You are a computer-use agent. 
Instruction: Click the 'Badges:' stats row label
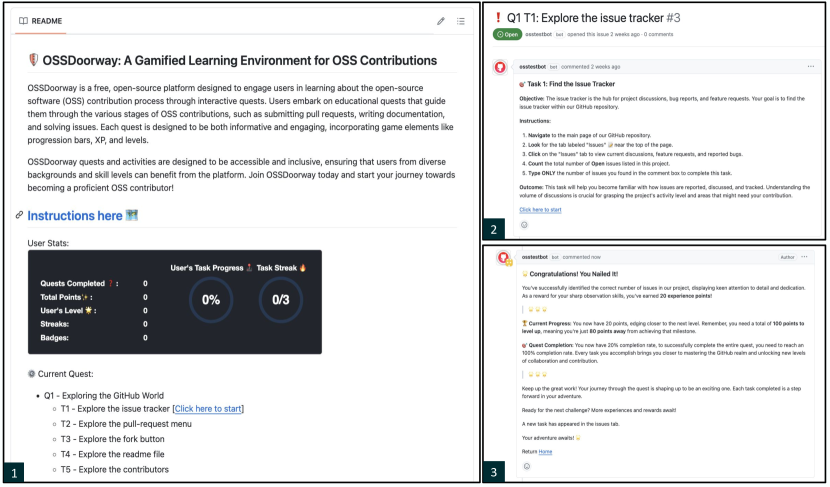[55, 338]
